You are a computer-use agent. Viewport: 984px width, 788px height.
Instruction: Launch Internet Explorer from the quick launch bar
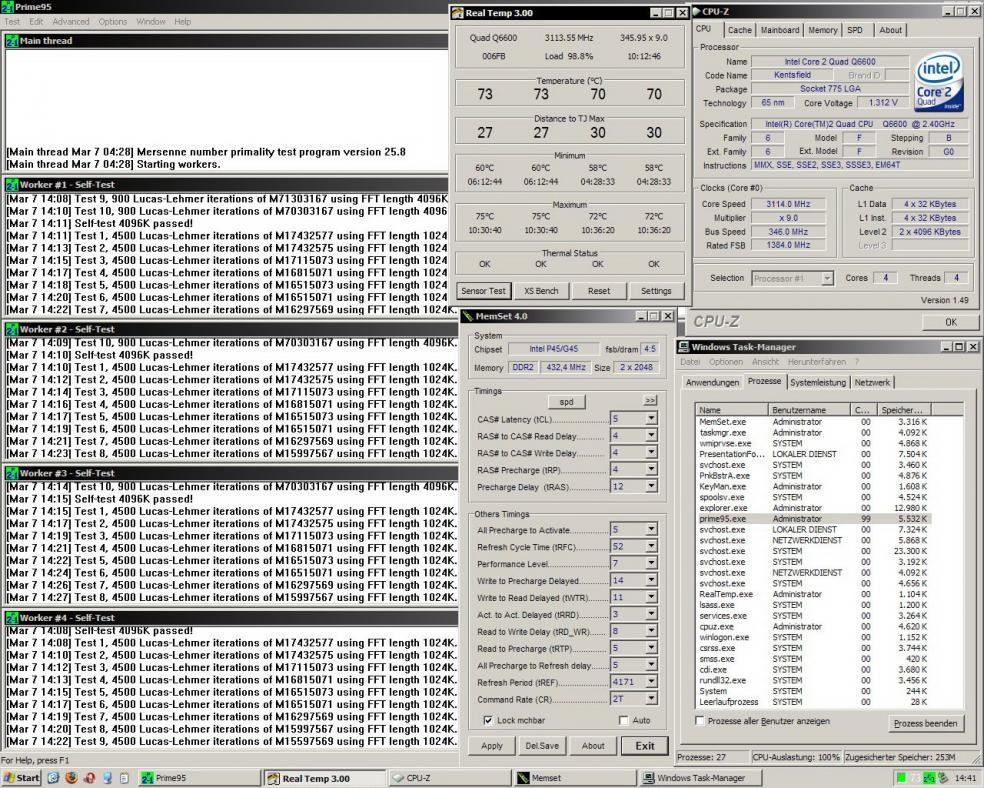click(x=53, y=778)
